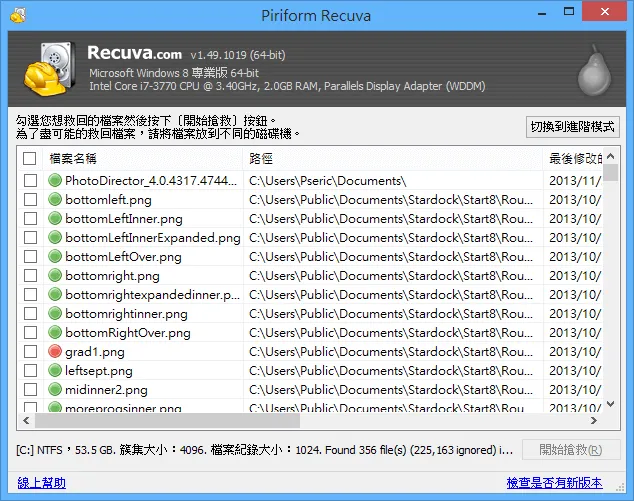Tick the checkbox for bottomRightOver.png
This screenshot has width=634, height=501.
tap(30, 332)
